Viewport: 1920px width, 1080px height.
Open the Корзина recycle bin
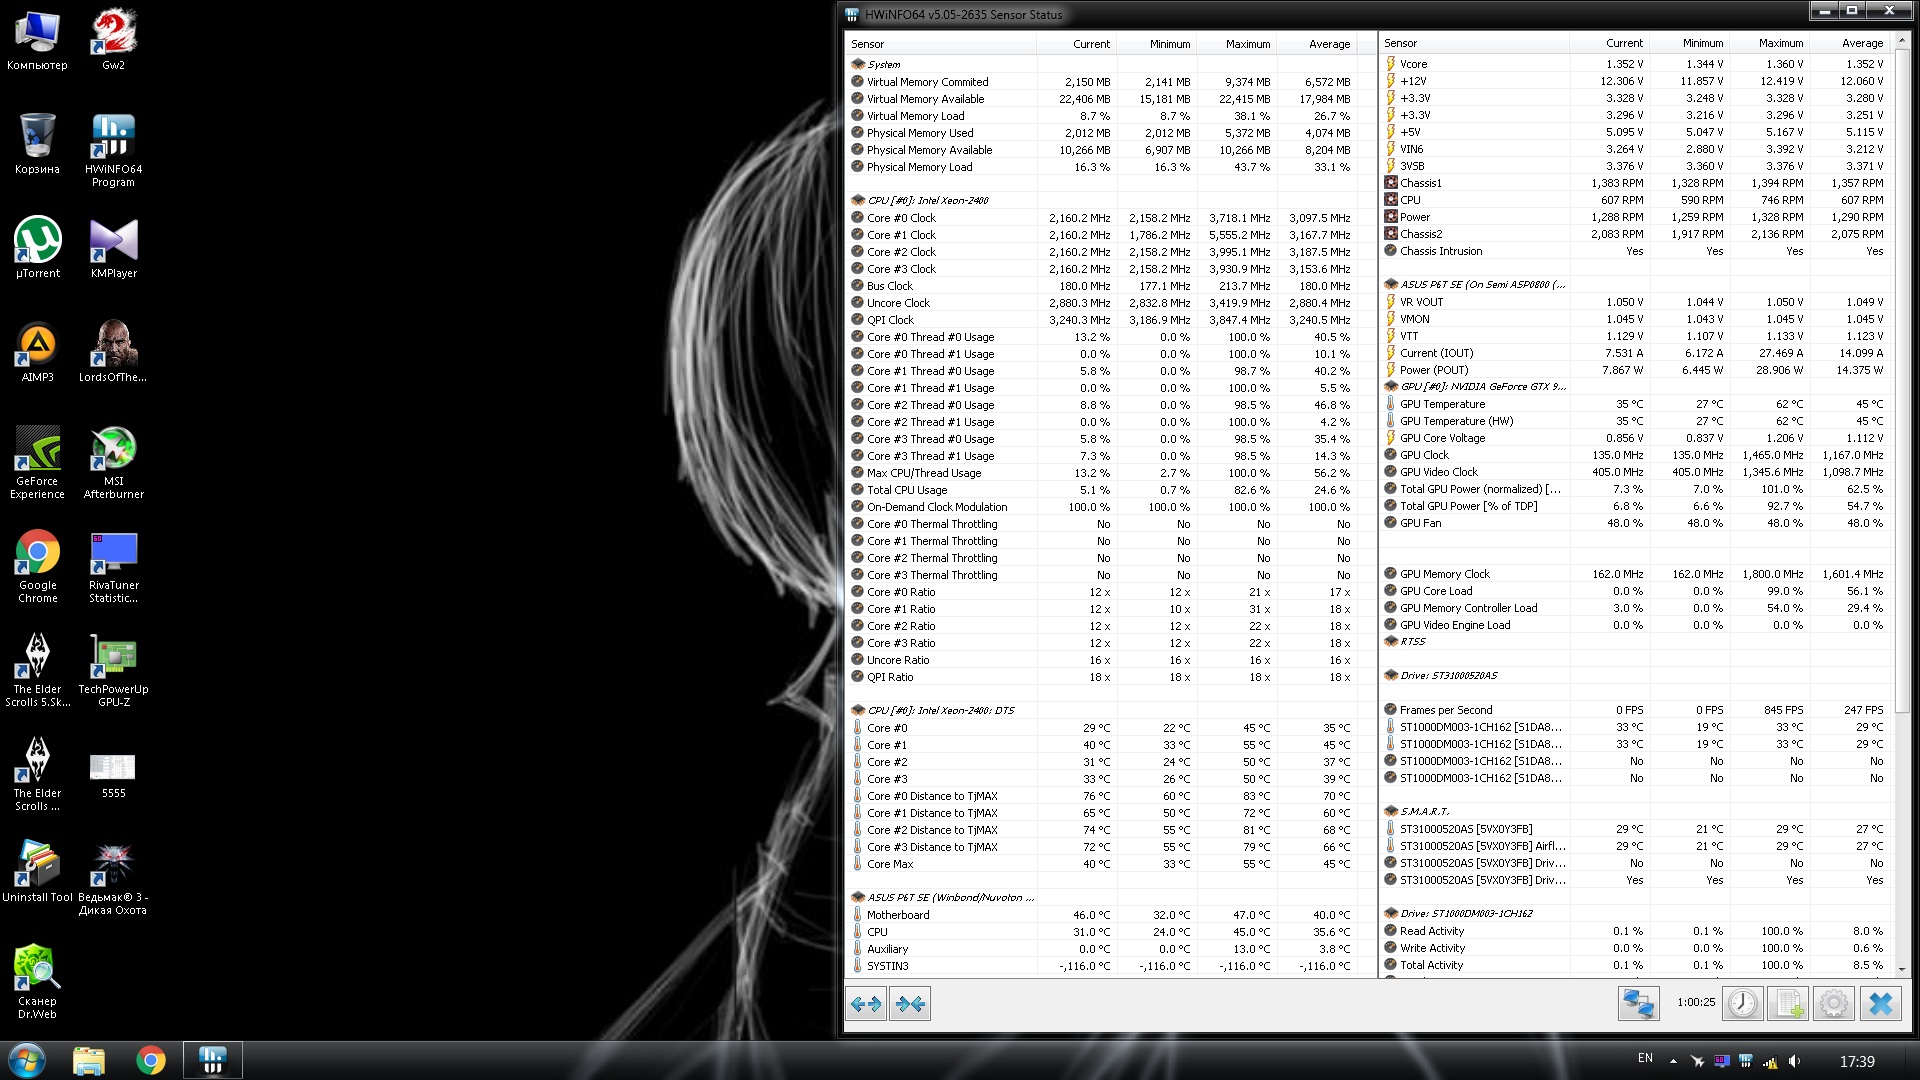tap(37, 145)
